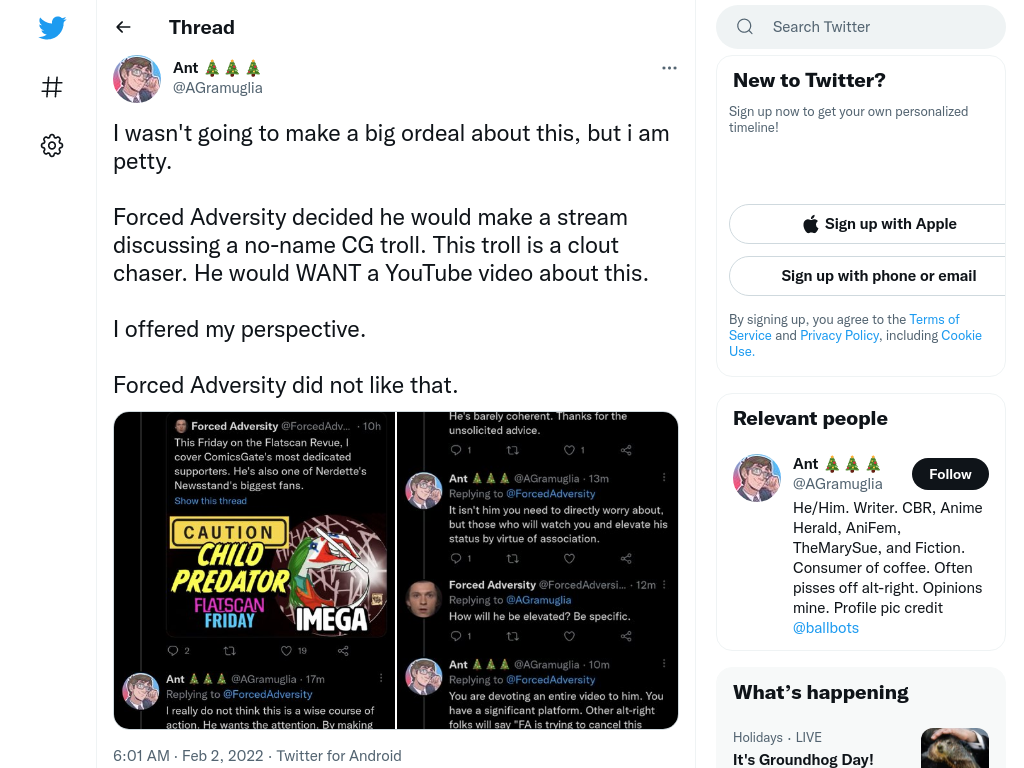The width and height of the screenshot is (1024, 768).
Task: Open Settings gear in left sidebar
Action: [x=52, y=145]
